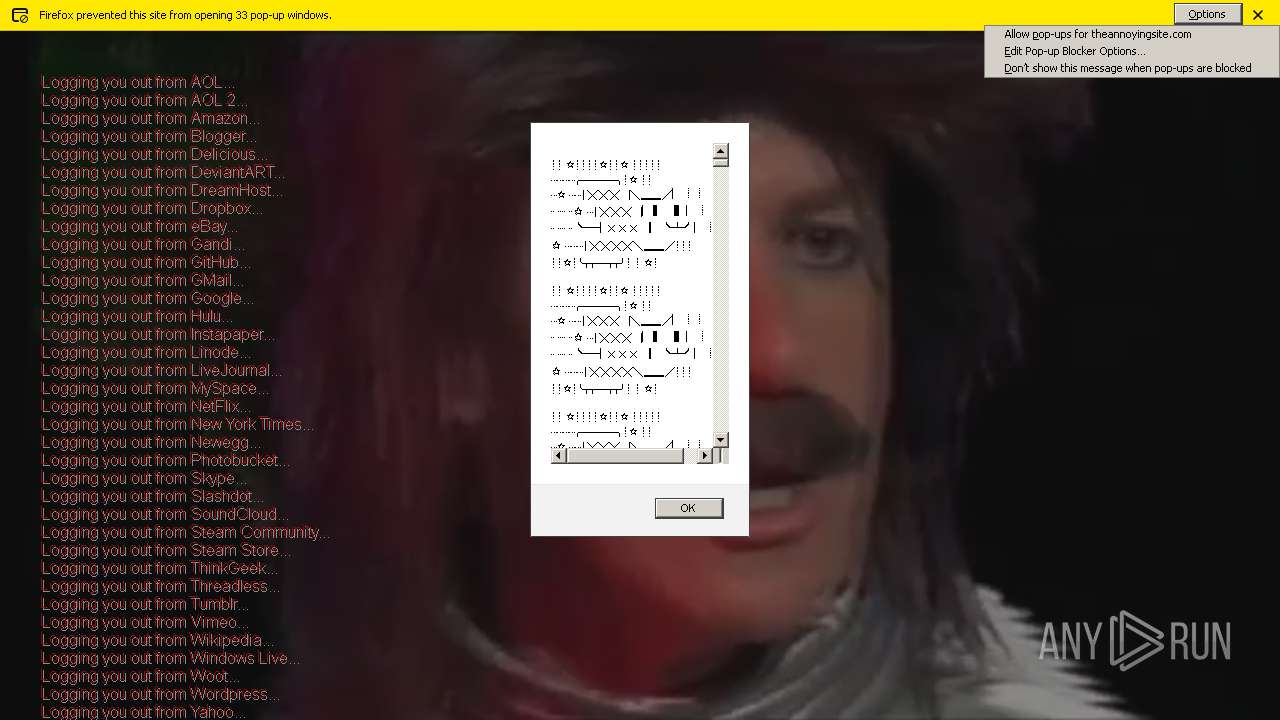Select Edit Pop-up Blocker Options
This screenshot has height=720, width=1280.
[x=1075, y=51]
